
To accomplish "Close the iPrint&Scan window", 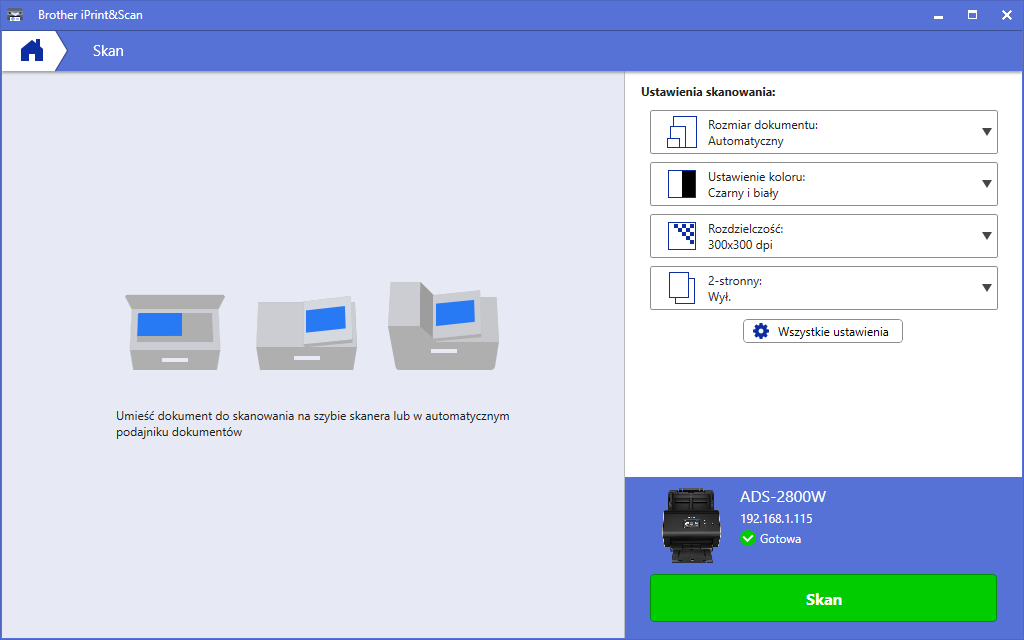I will pyautogui.click(x=1006, y=15).
